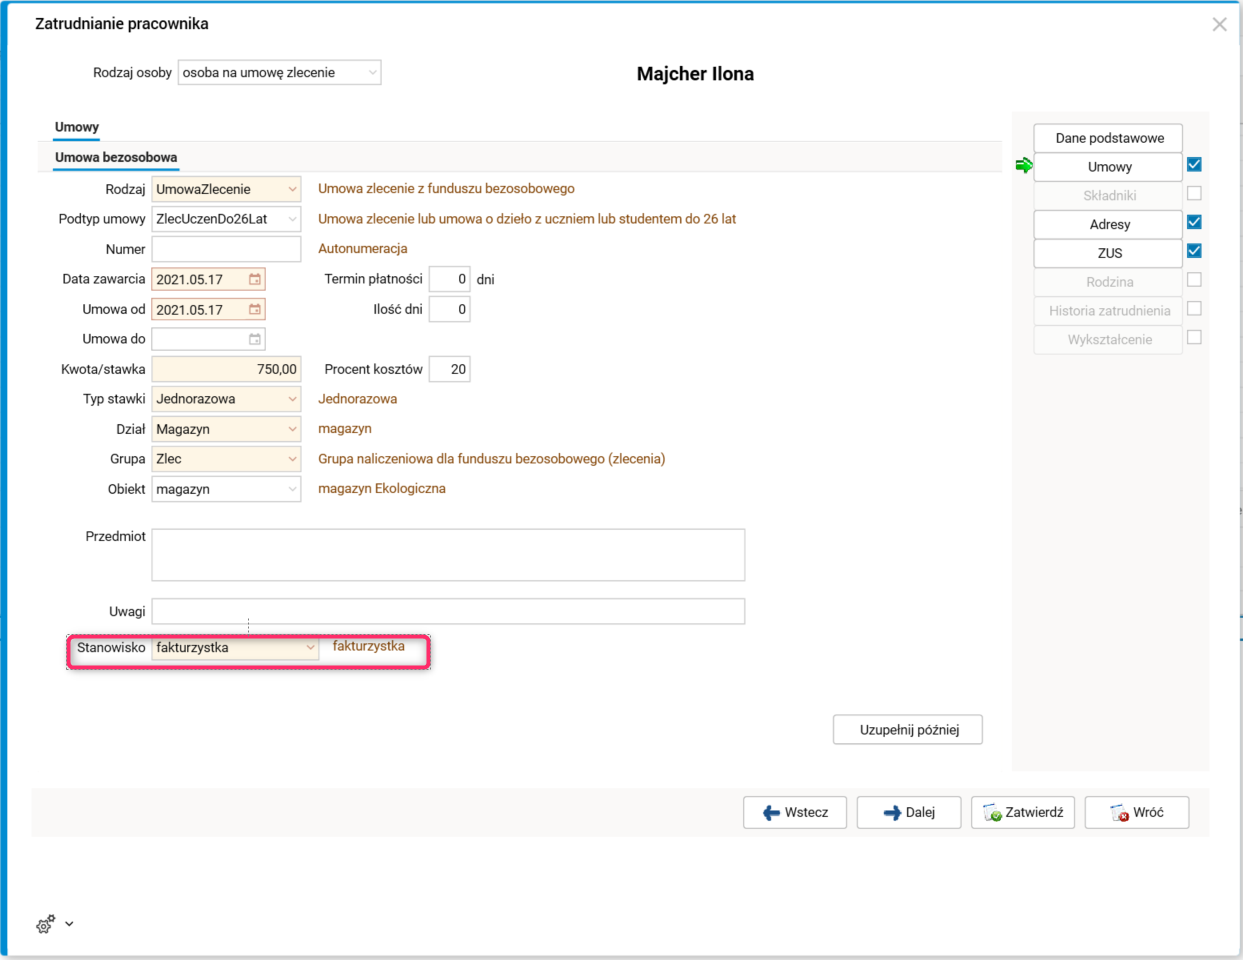Open calendar picker for Data zawarcia

(255, 280)
